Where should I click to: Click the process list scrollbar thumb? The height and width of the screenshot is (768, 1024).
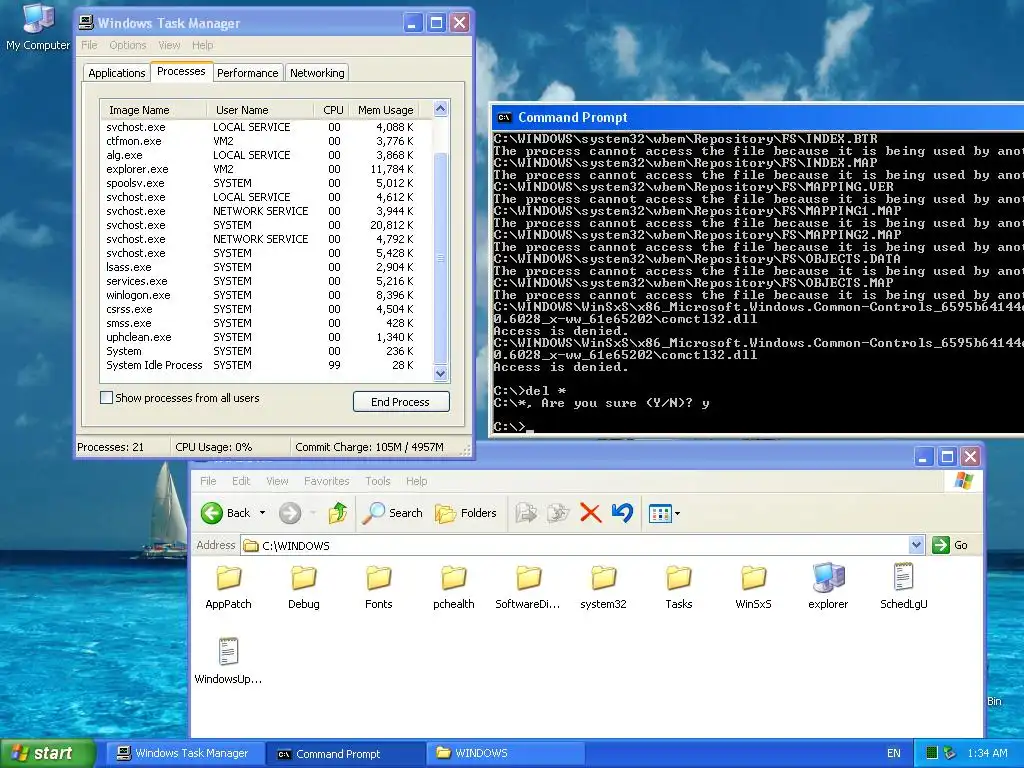pos(441,258)
